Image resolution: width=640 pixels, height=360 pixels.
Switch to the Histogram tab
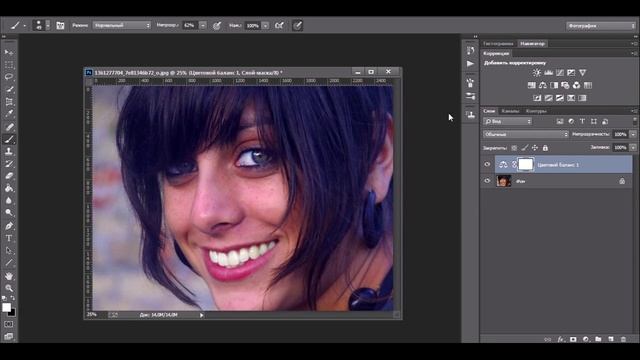(x=498, y=44)
